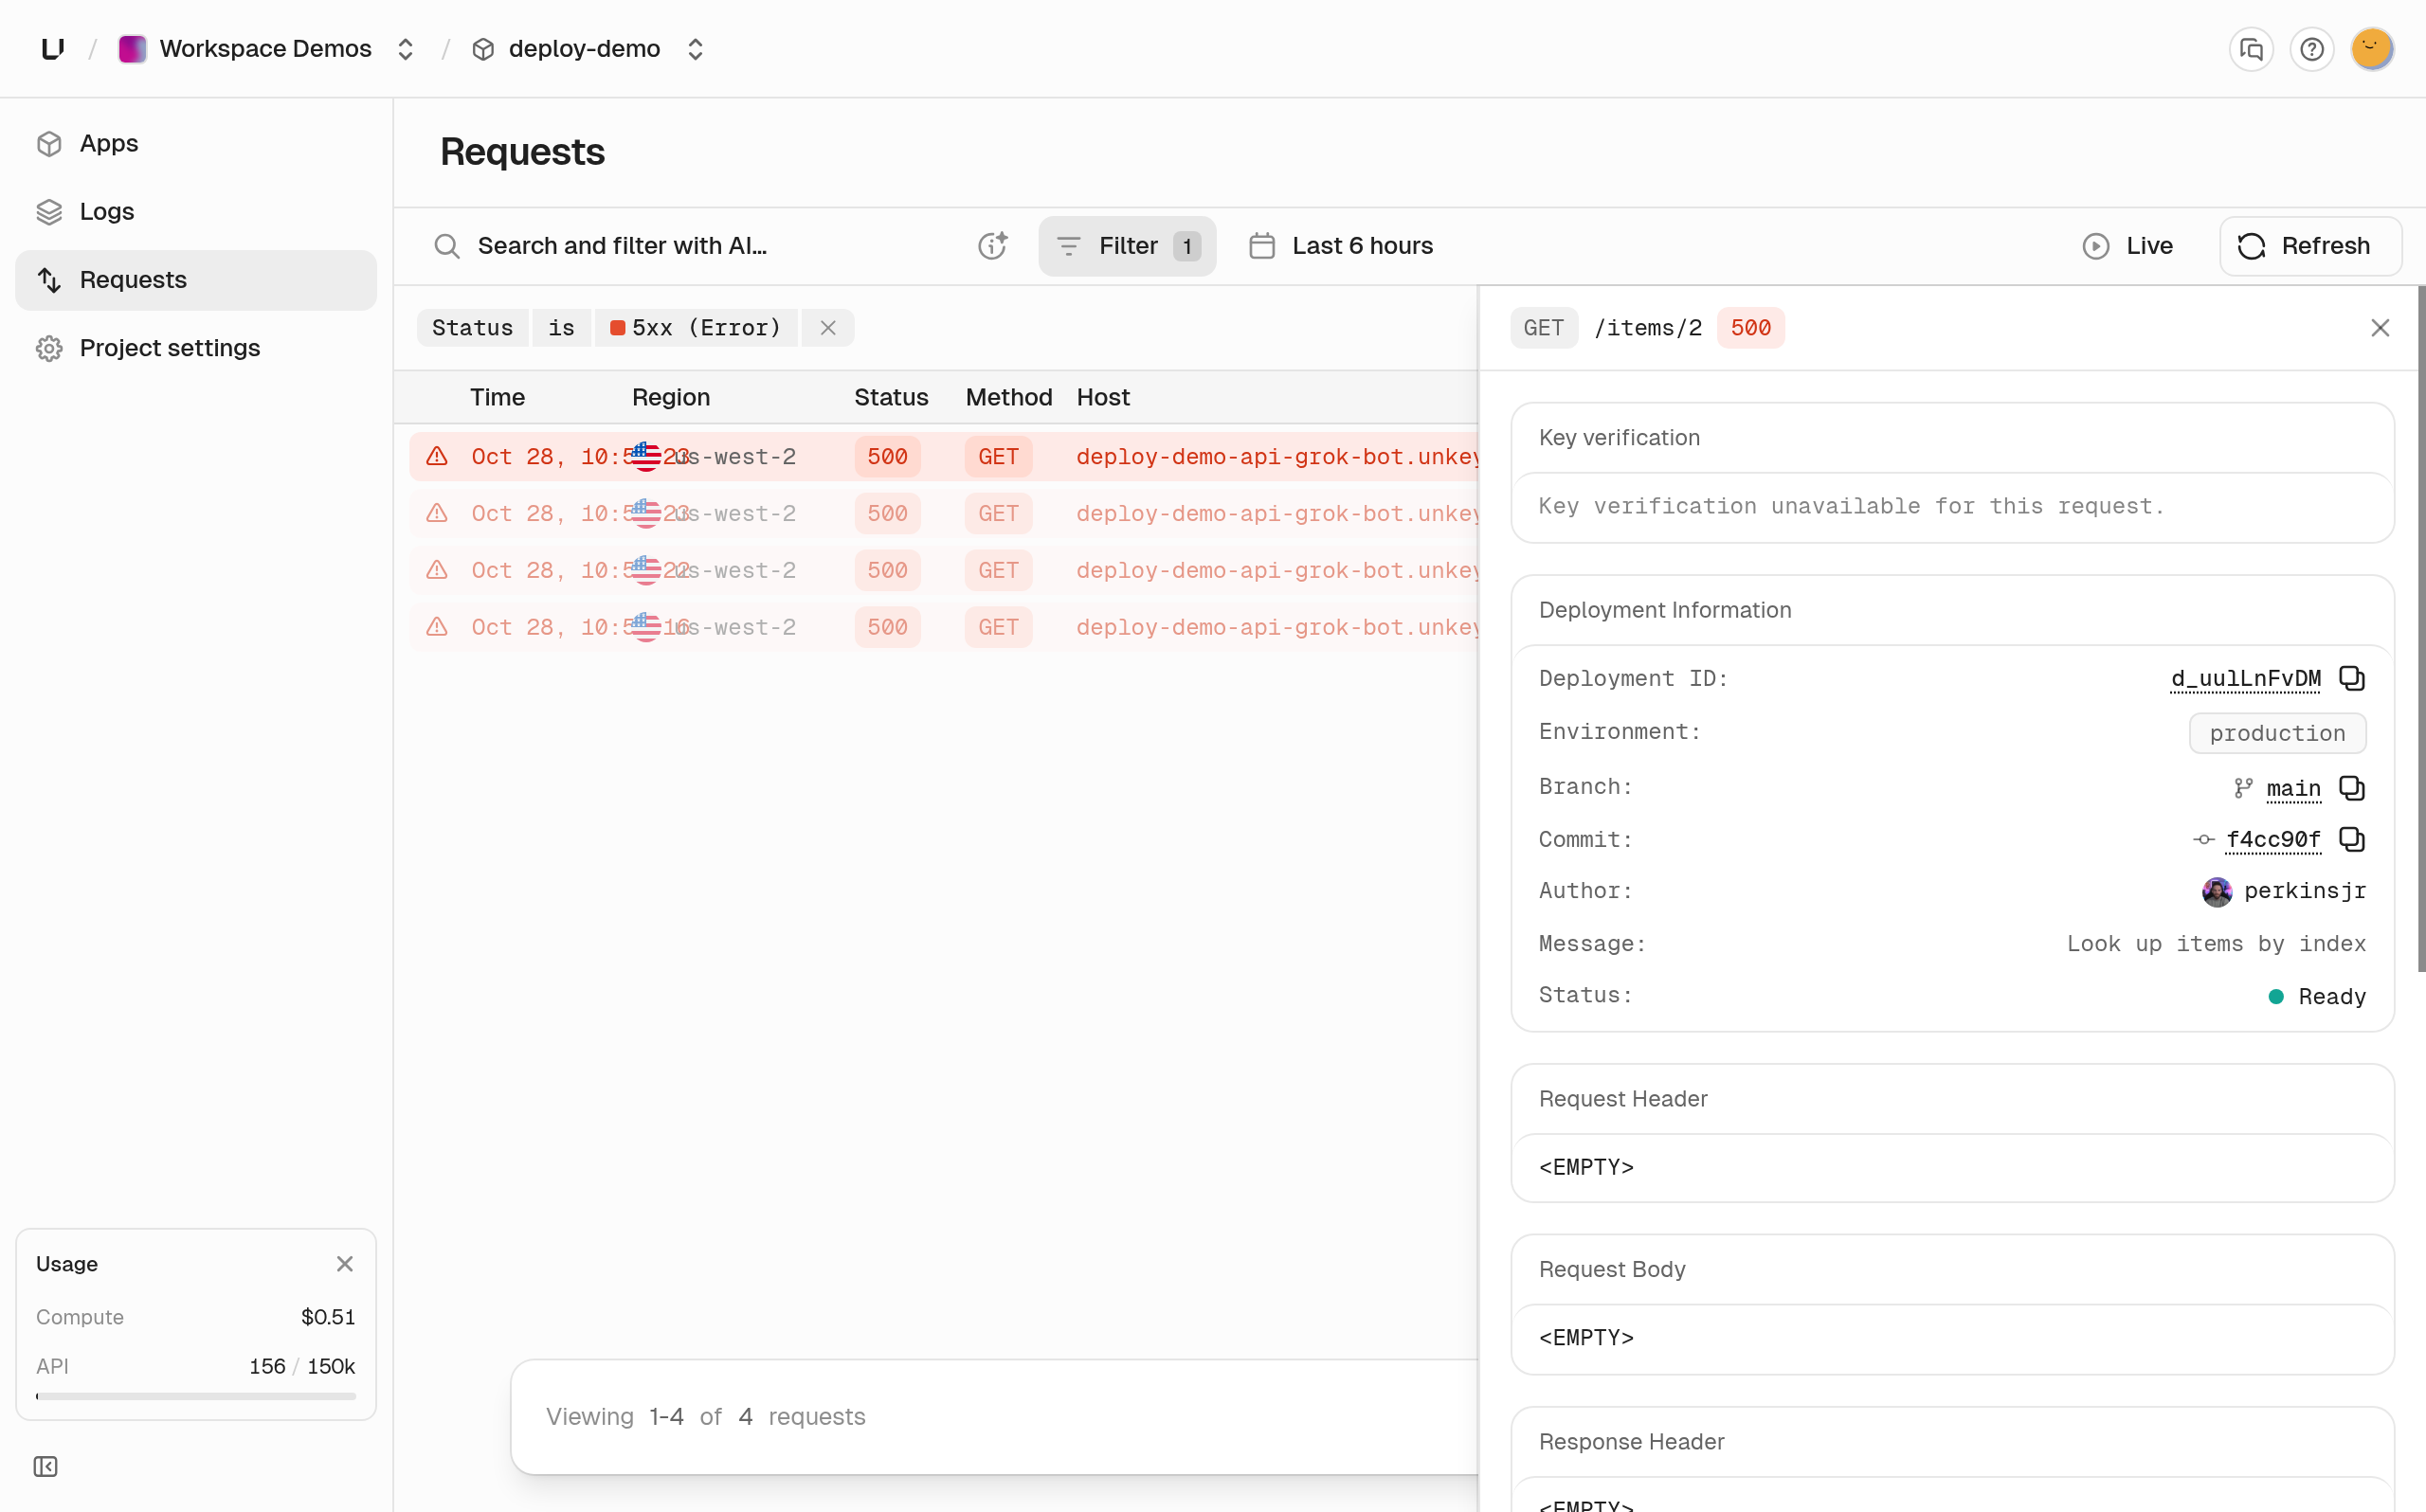Open commit f4cc90f link
The width and height of the screenshot is (2426, 1512).
coord(2273,839)
